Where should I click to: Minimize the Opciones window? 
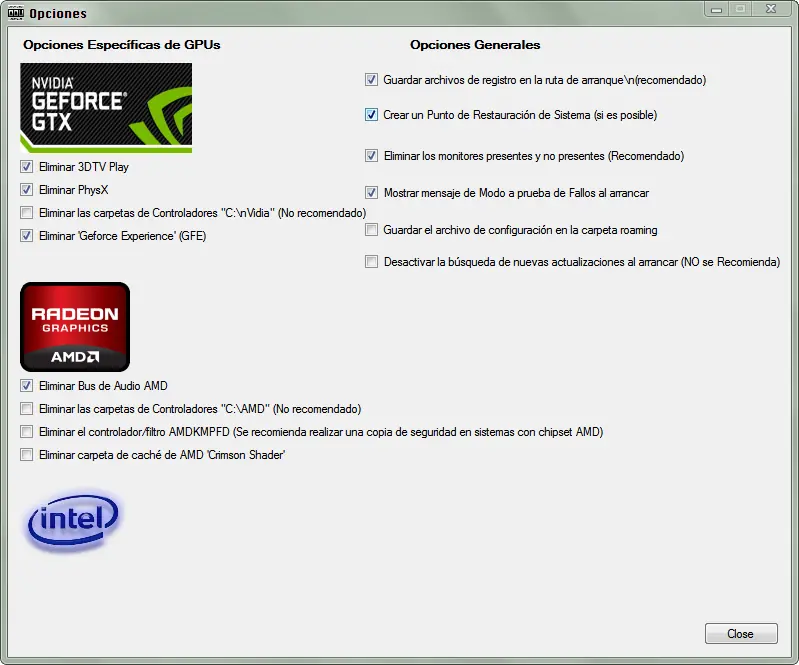(716, 9)
